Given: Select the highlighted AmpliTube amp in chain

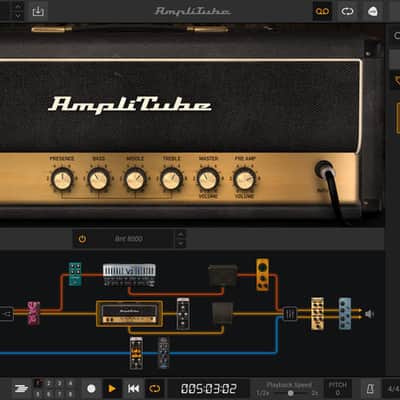Looking at the screenshot, I should (129, 314).
